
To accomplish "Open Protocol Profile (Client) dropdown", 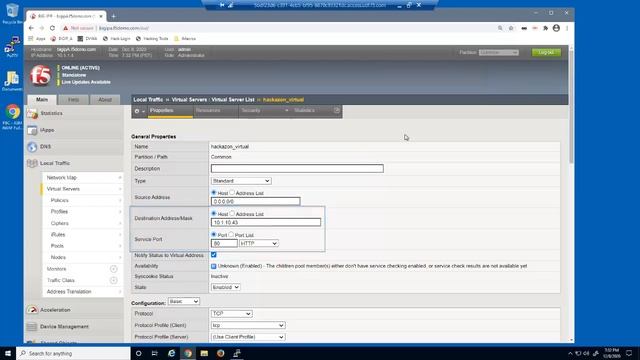I will coord(248,325).
